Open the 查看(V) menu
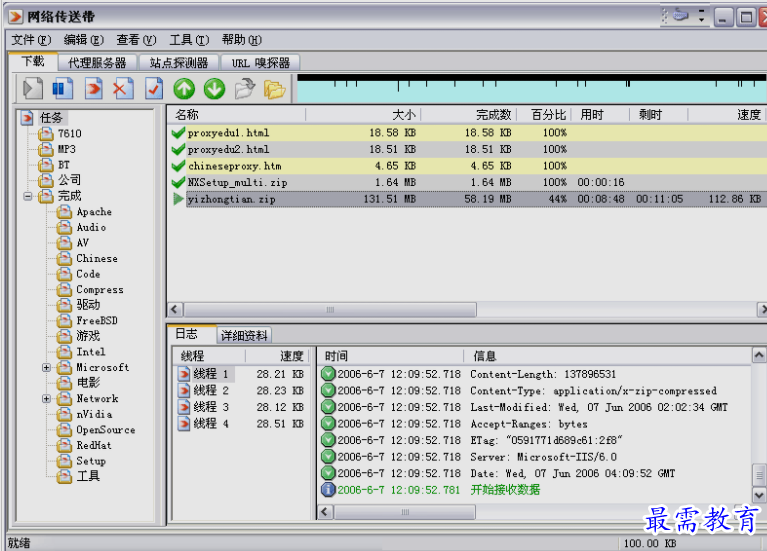The height and width of the screenshot is (551, 767). coord(136,40)
